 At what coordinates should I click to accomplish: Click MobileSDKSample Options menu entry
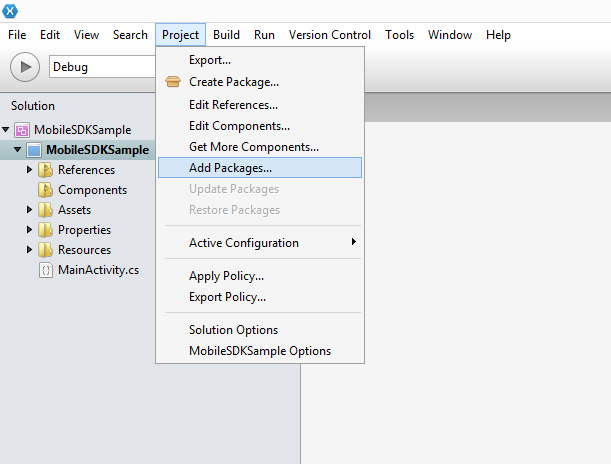[259, 351]
